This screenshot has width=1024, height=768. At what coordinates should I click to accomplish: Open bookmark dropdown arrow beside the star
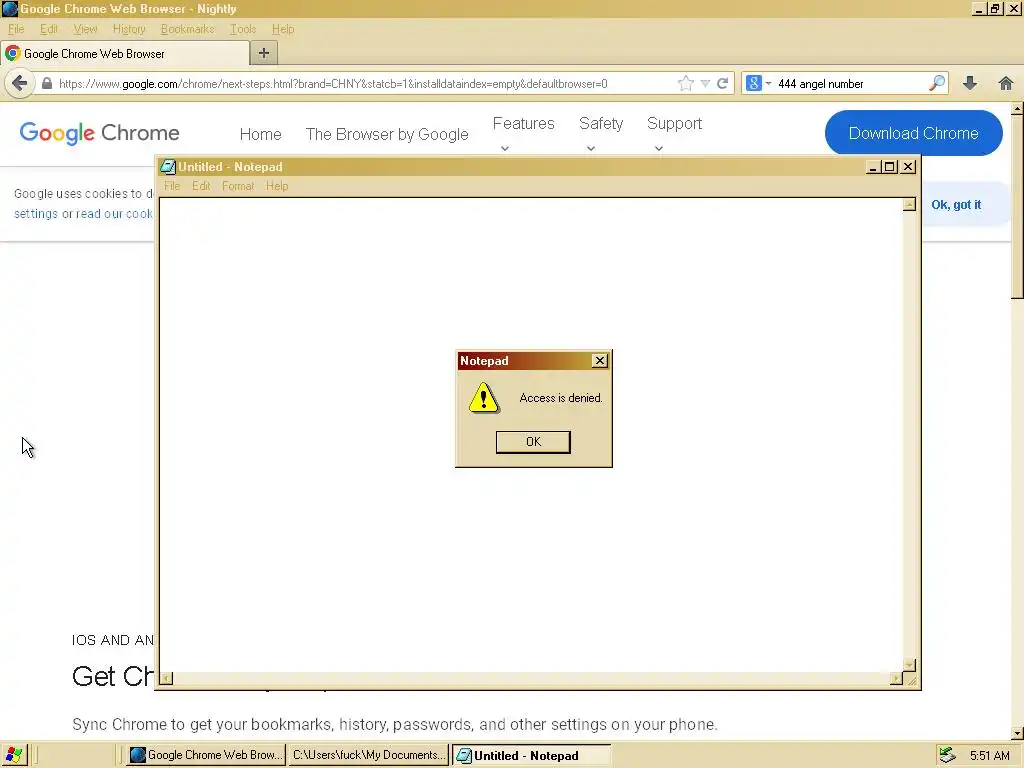pos(705,84)
